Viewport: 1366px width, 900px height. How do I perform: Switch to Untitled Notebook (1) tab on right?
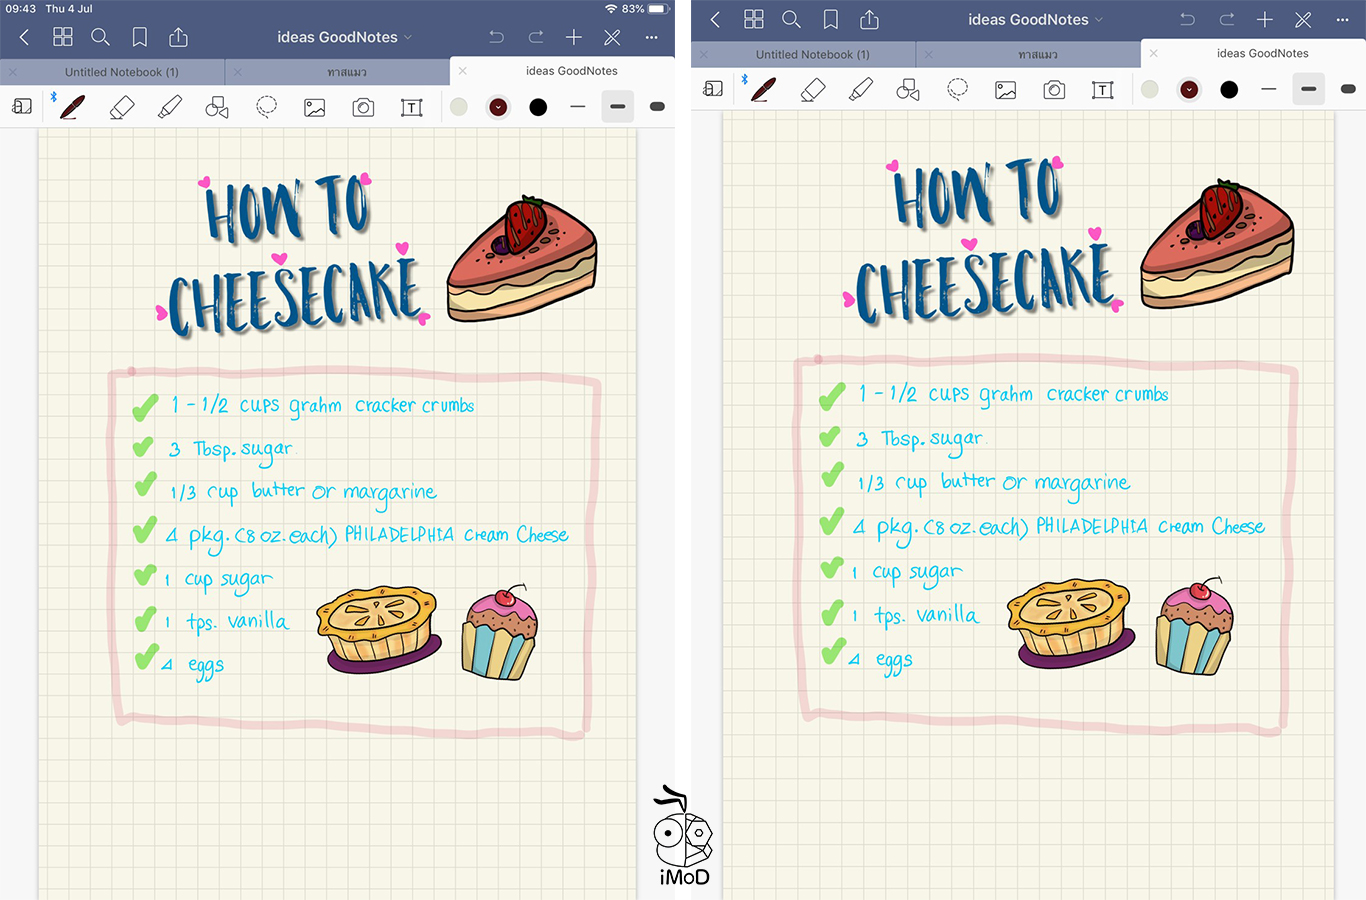pos(812,54)
